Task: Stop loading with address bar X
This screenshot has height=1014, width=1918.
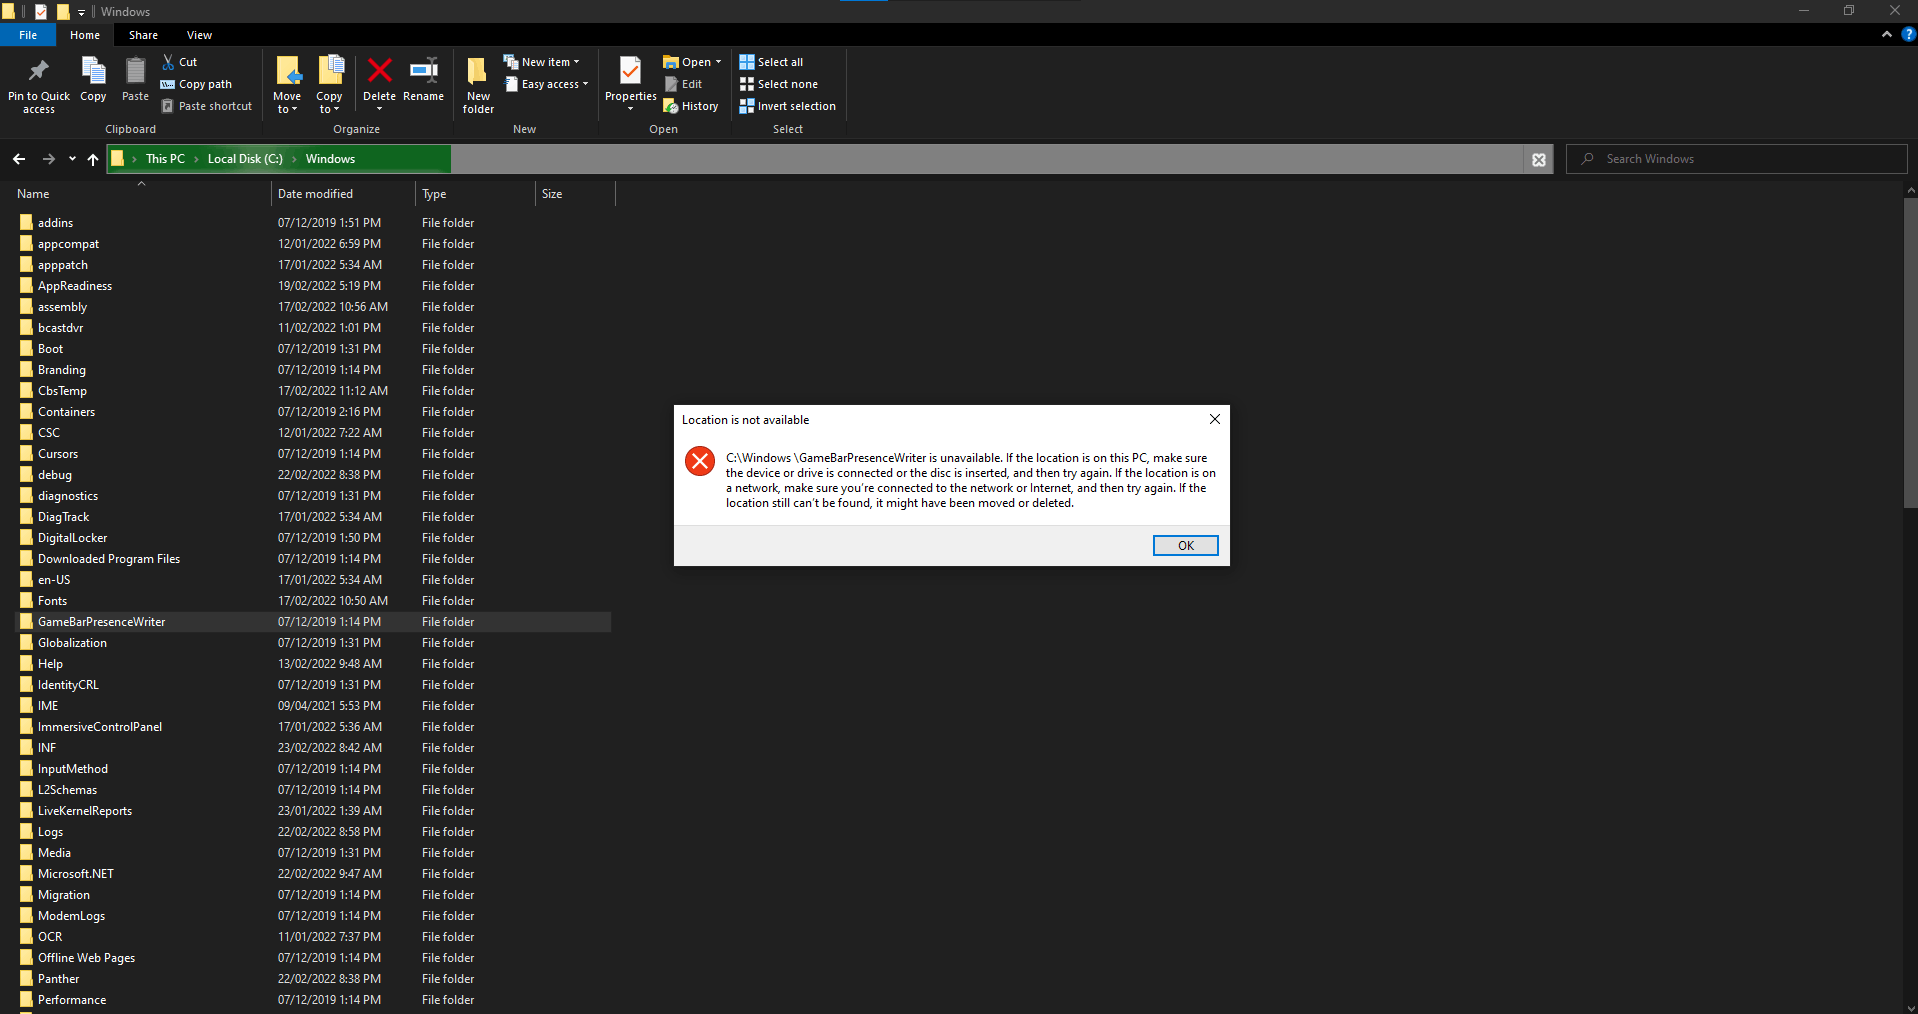Action: pos(1539,159)
